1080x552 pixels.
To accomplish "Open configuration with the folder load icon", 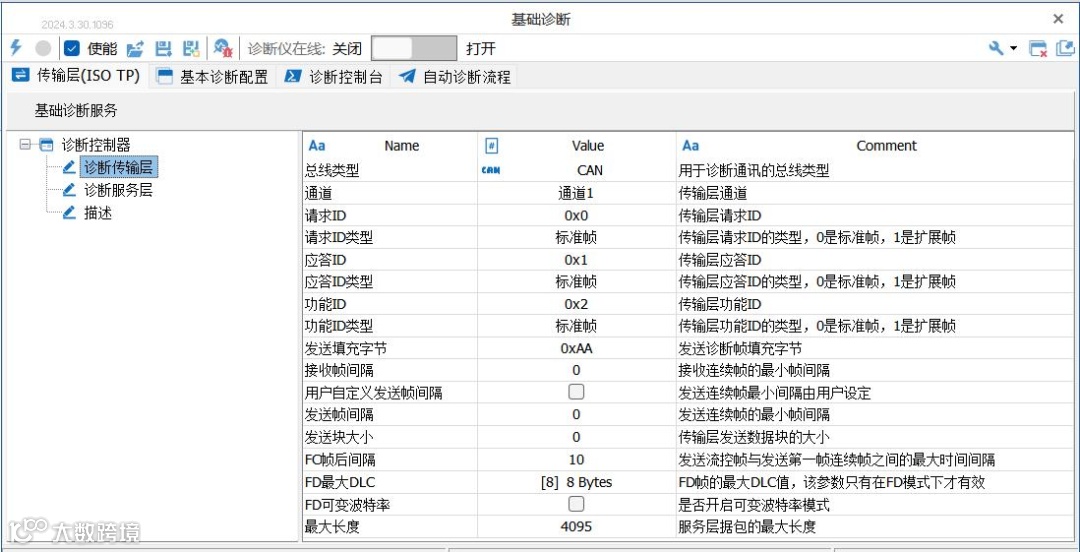I will (136, 49).
